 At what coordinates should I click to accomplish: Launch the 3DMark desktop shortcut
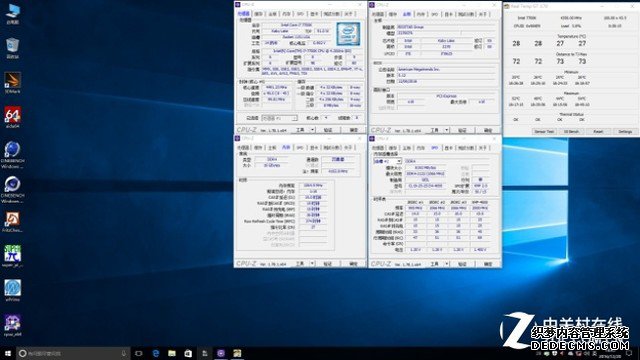[x=13, y=82]
